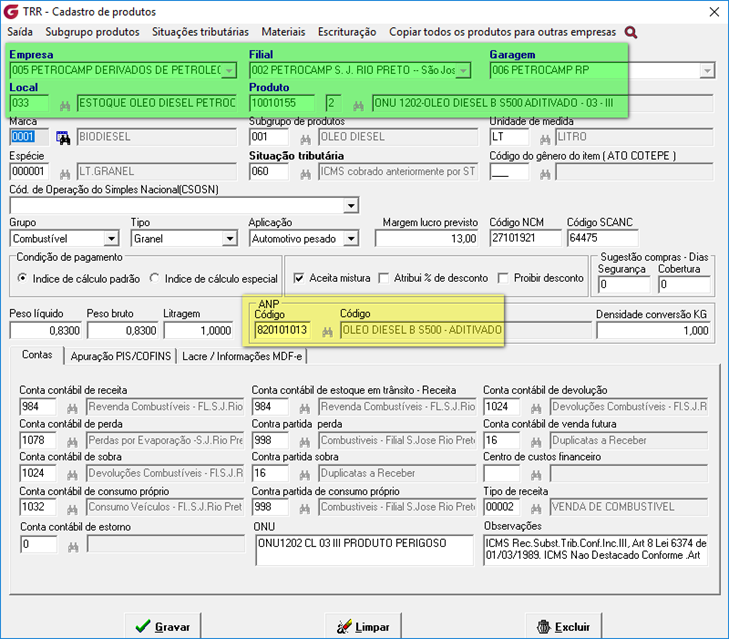Open CSOSN Simples Nacional dropdown
The image size is (729, 639).
[x=351, y=205]
